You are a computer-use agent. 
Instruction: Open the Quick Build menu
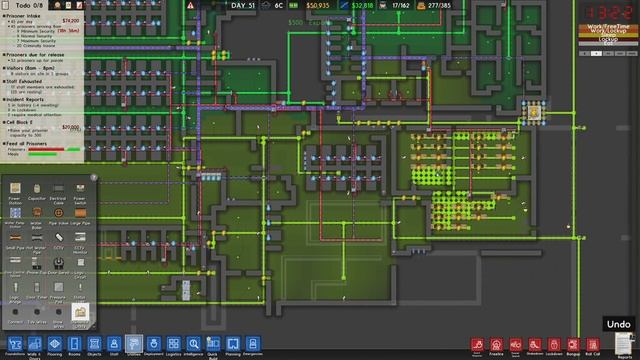coord(213,344)
